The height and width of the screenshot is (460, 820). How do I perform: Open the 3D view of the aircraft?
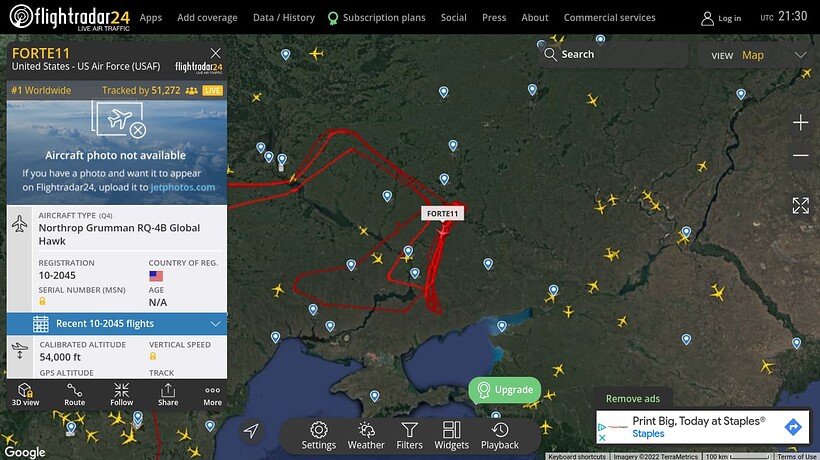[x=26, y=395]
